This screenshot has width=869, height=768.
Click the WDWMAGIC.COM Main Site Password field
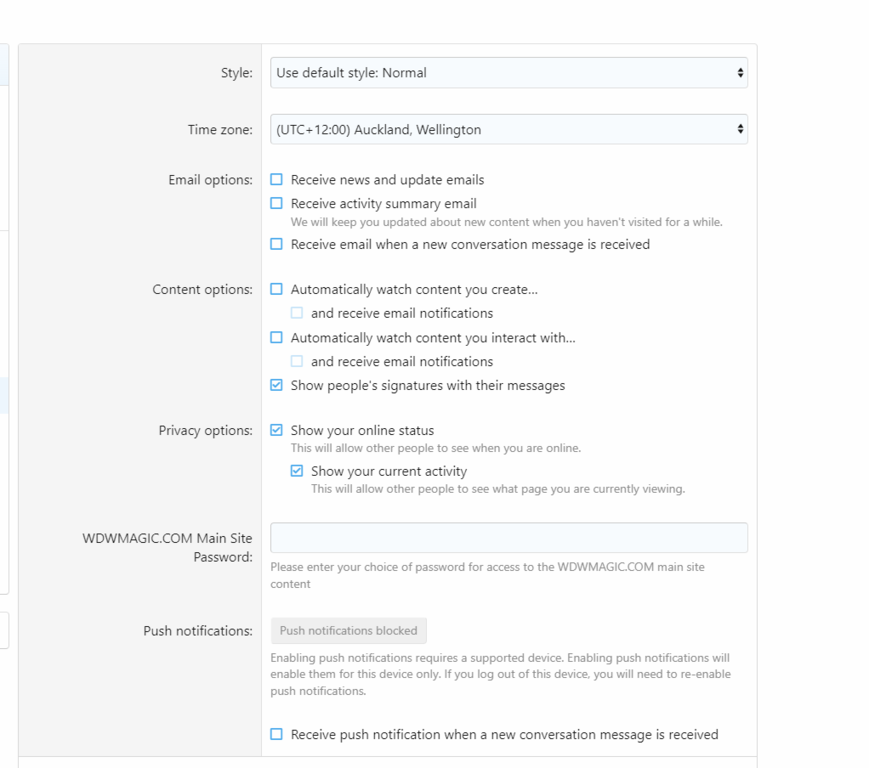[x=508, y=538]
